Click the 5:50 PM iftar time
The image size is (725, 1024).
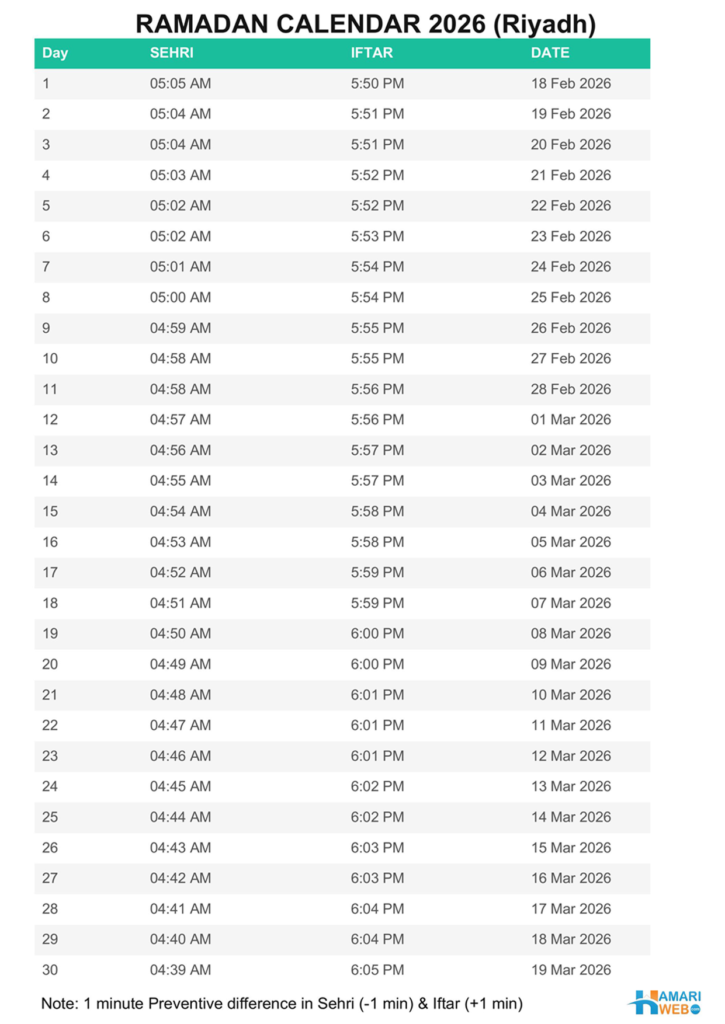click(378, 84)
